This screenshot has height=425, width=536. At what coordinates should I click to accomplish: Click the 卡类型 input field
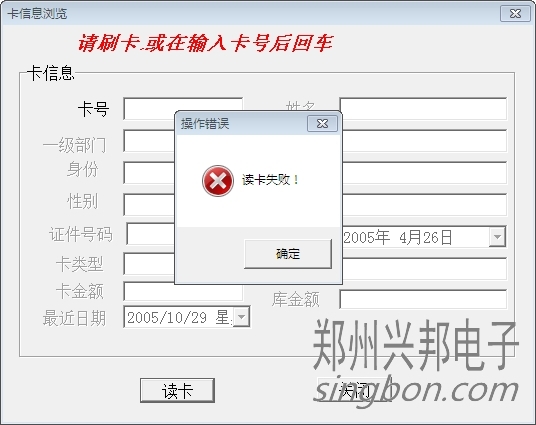(x=149, y=264)
